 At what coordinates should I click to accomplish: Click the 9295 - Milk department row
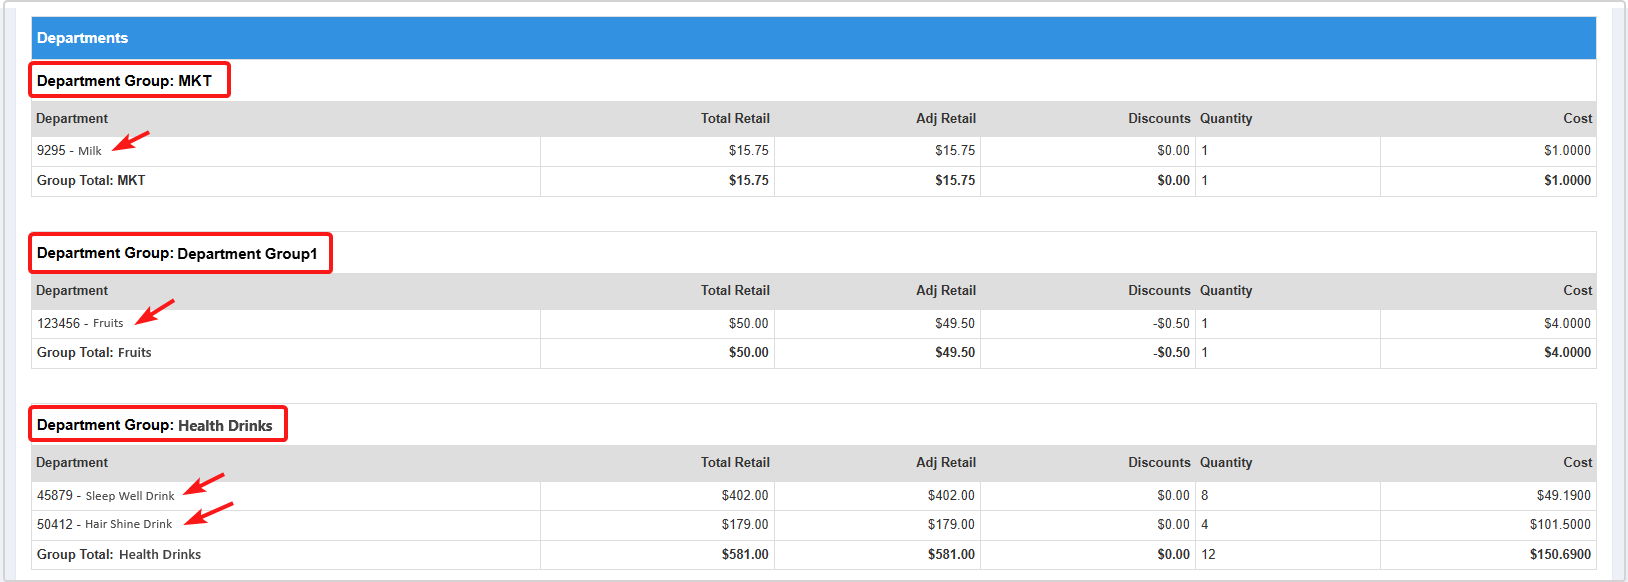69,151
